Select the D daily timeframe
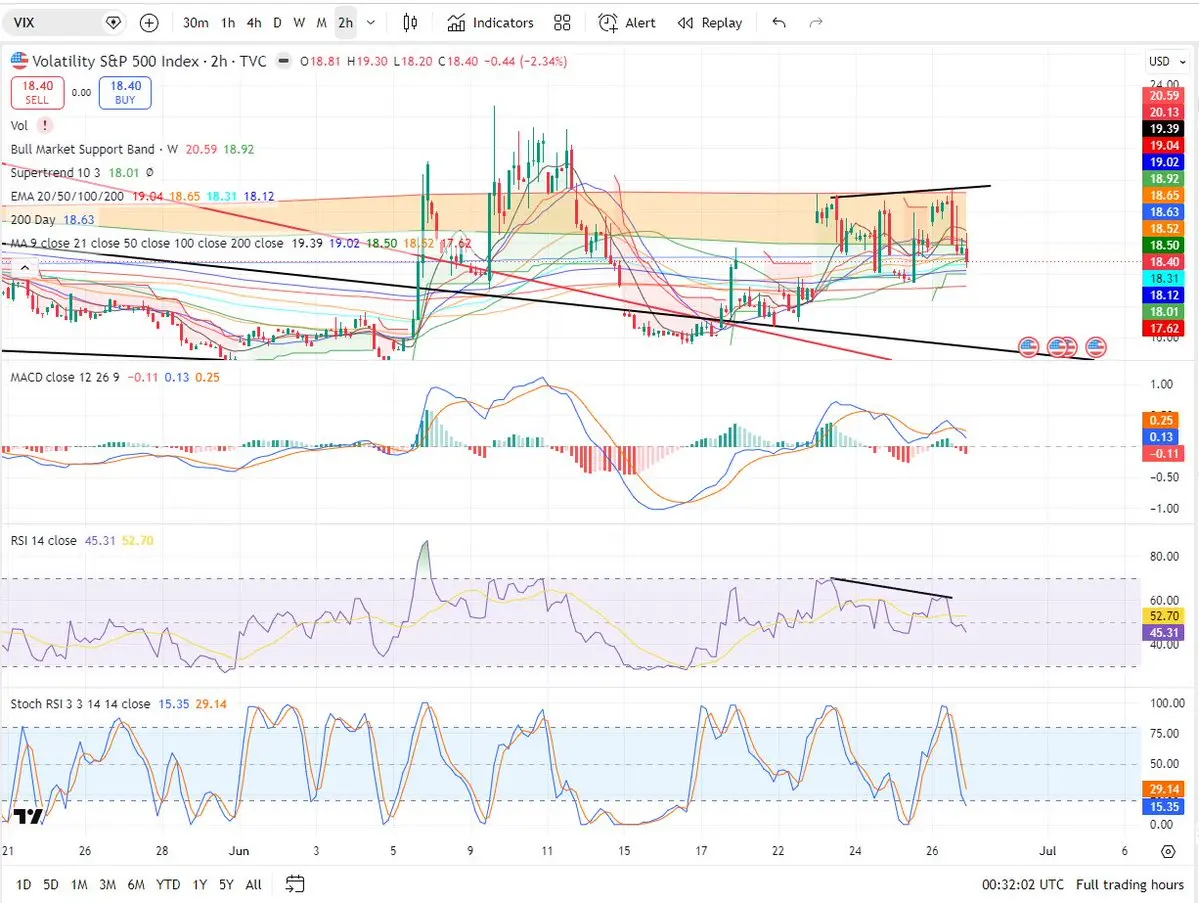 click(x=277, y=23)
